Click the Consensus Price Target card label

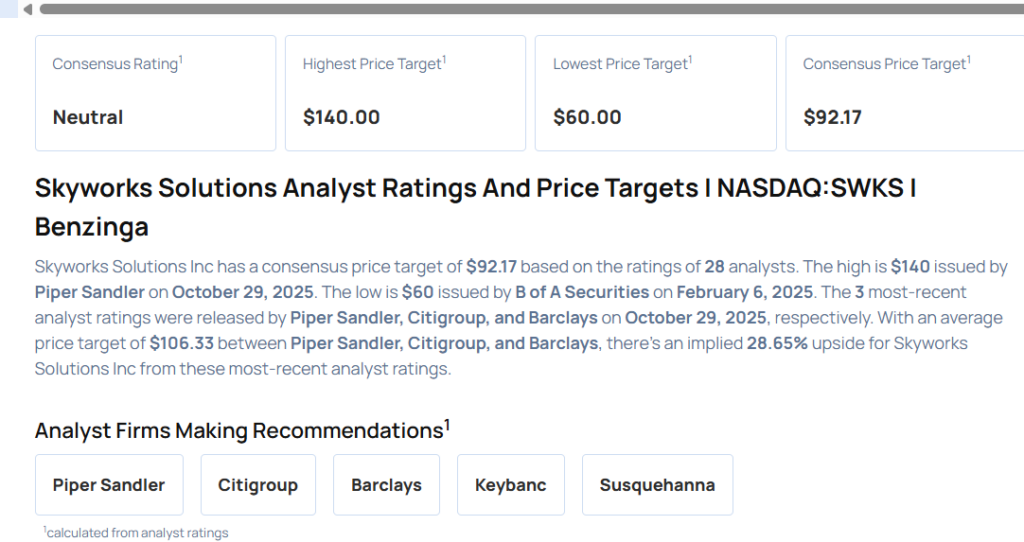click(885, 64)
